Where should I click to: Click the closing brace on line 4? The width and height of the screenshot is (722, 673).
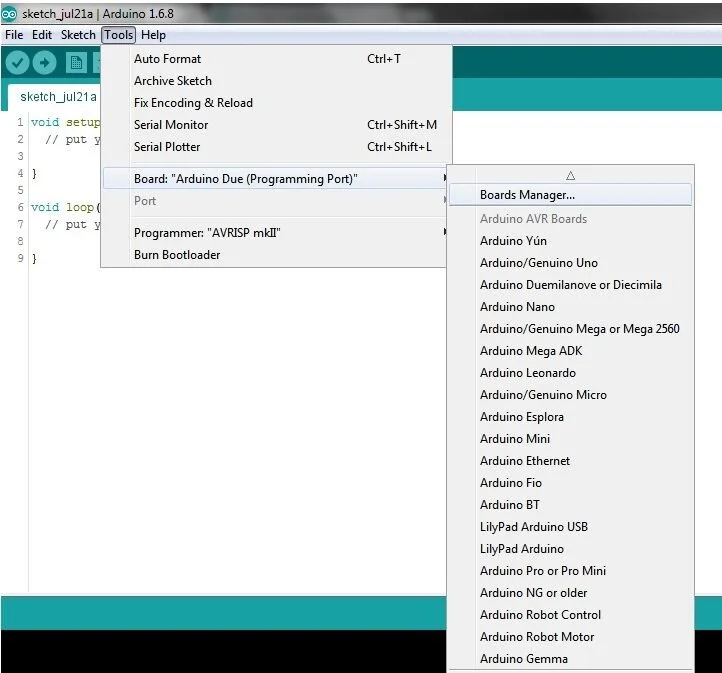tap(34, 174)
